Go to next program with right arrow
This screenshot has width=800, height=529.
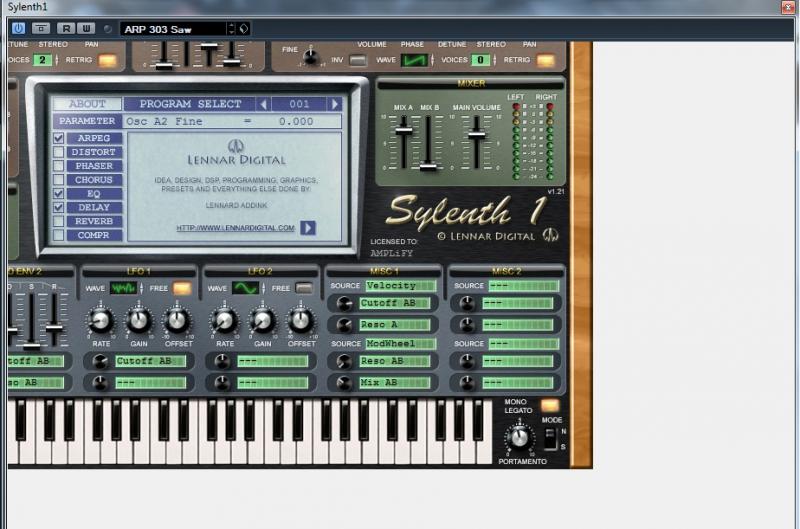tap(335, 104)
